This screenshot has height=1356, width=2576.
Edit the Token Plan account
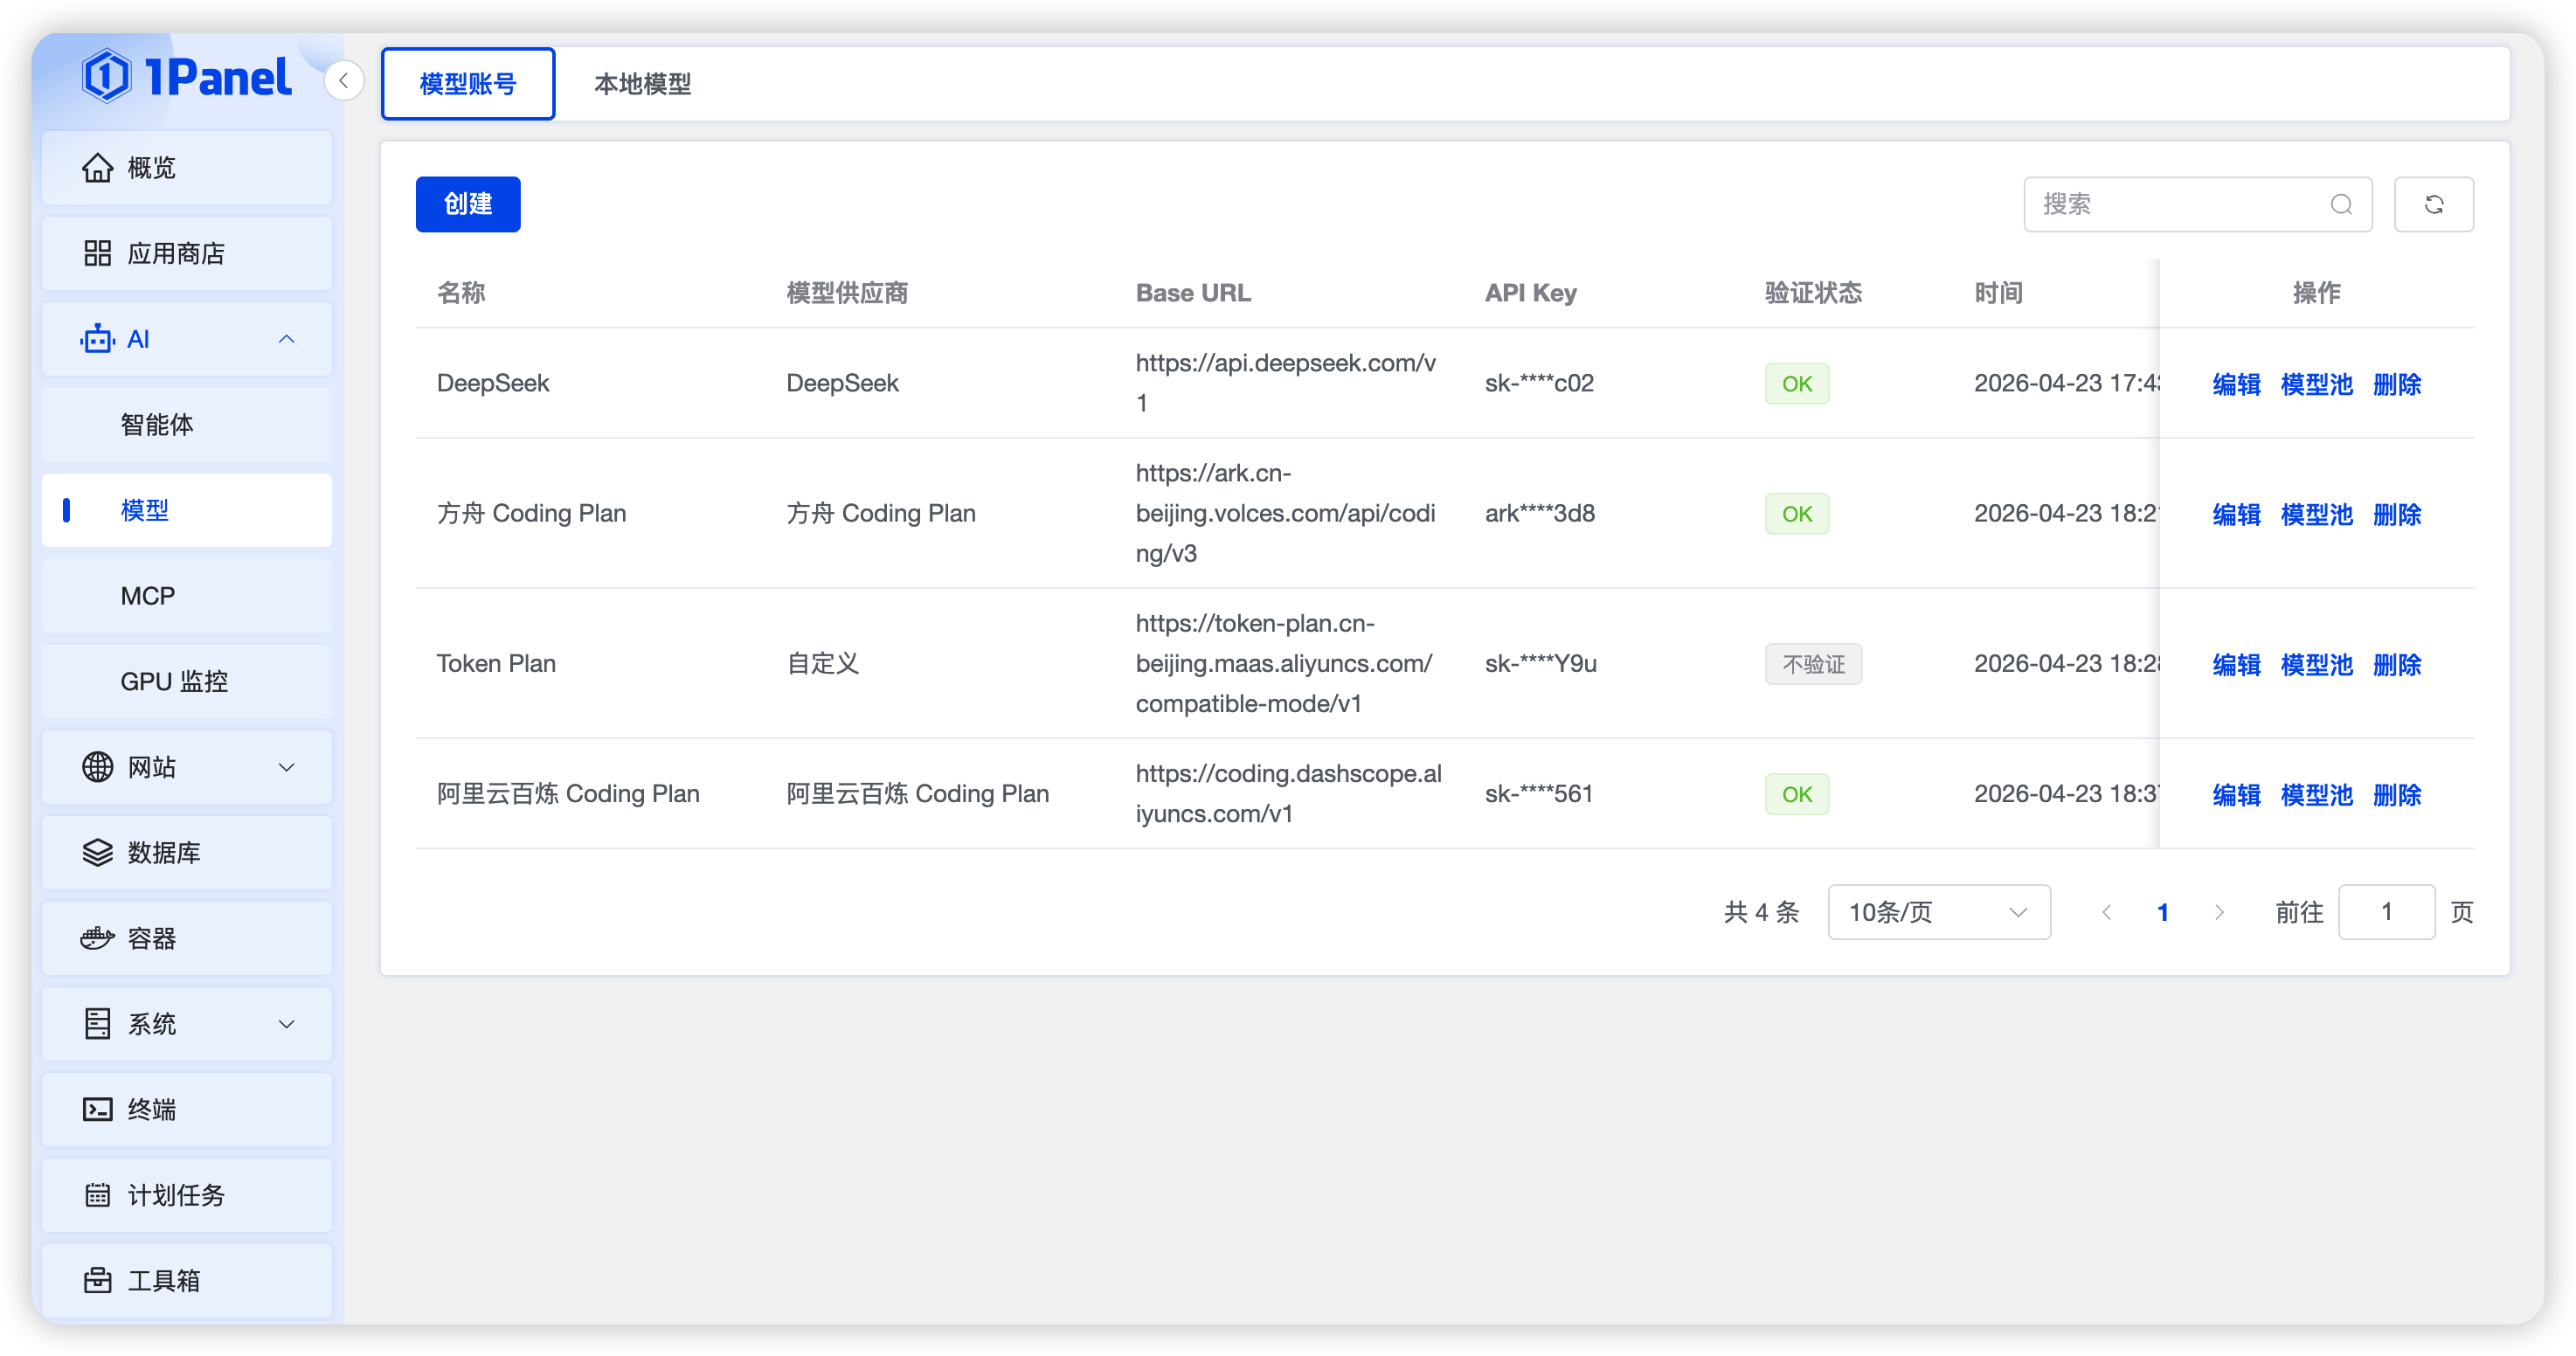2237,664
